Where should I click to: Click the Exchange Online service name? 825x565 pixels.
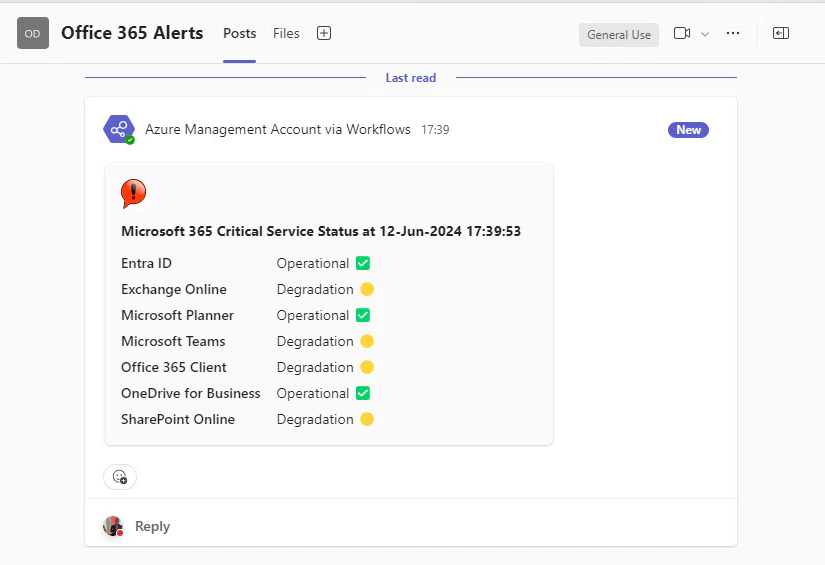[x=174, y=289]
